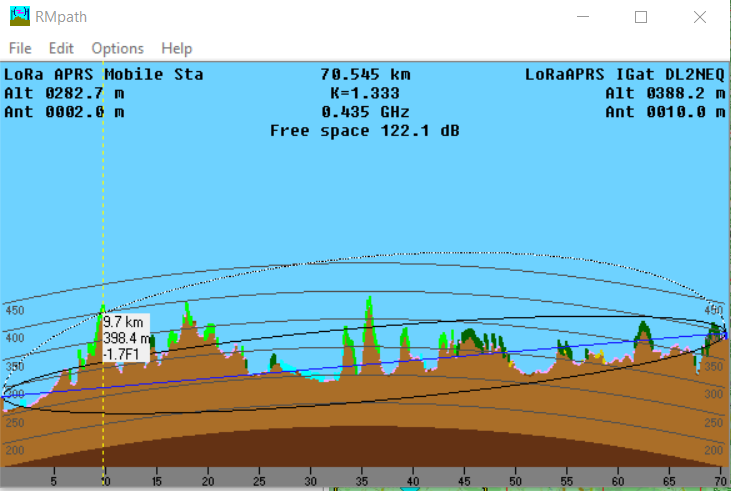Click the 35 km mark on distance axis

click(362, 481)
